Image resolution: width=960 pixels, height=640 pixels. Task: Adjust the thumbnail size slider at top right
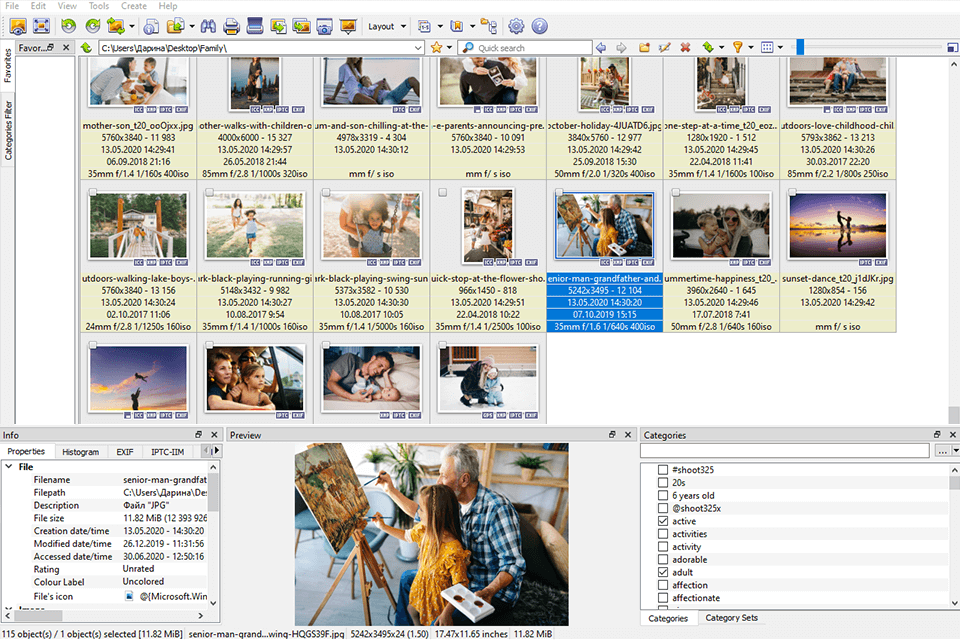[x=800, y=47]
